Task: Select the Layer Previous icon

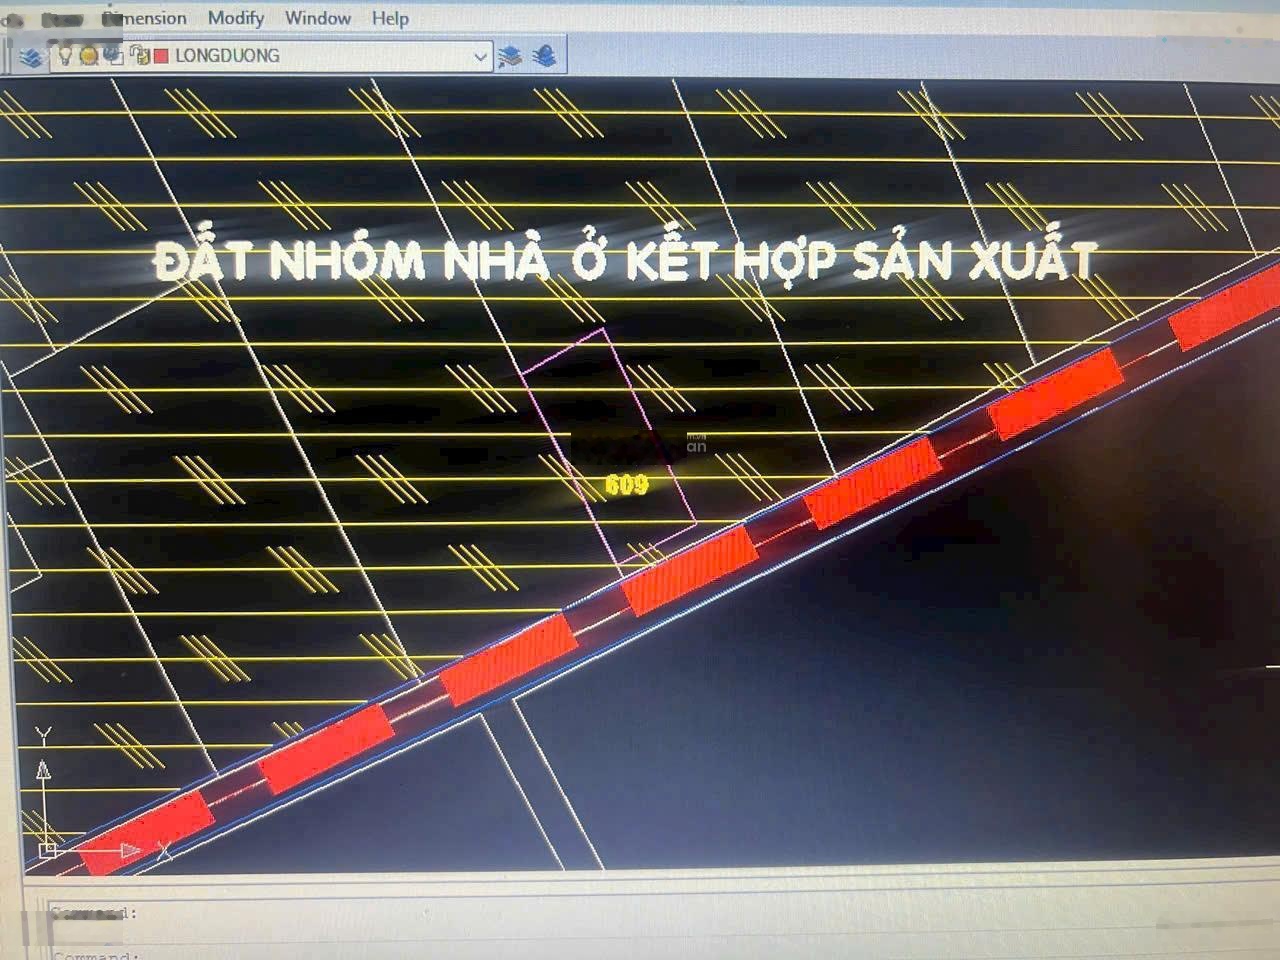Action: coord(544,57)
